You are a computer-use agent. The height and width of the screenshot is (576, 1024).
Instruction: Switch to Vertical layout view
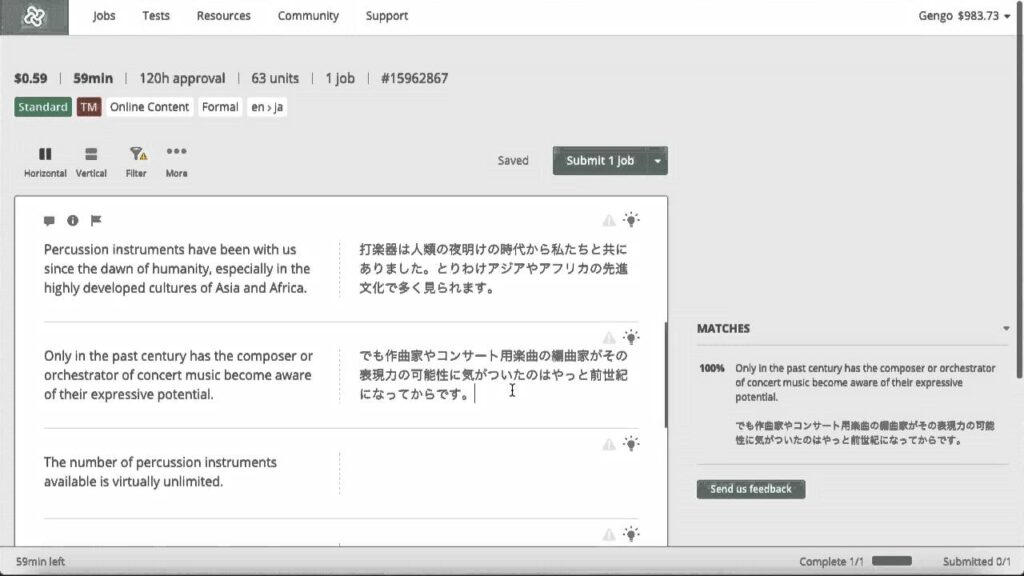click(91, 160)
